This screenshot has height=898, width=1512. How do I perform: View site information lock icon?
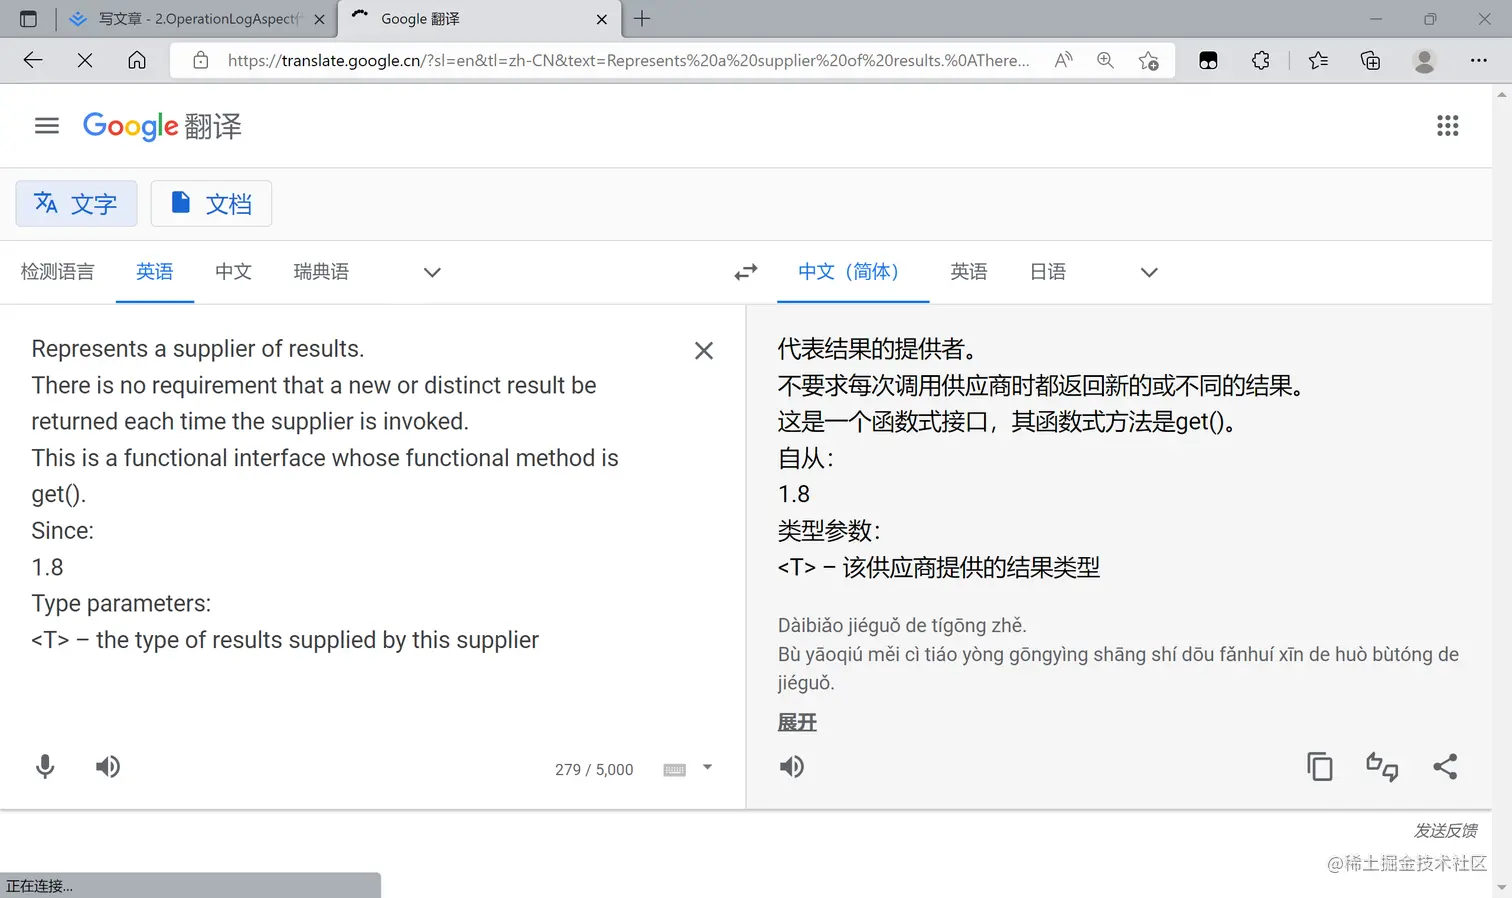click(201, 60)
